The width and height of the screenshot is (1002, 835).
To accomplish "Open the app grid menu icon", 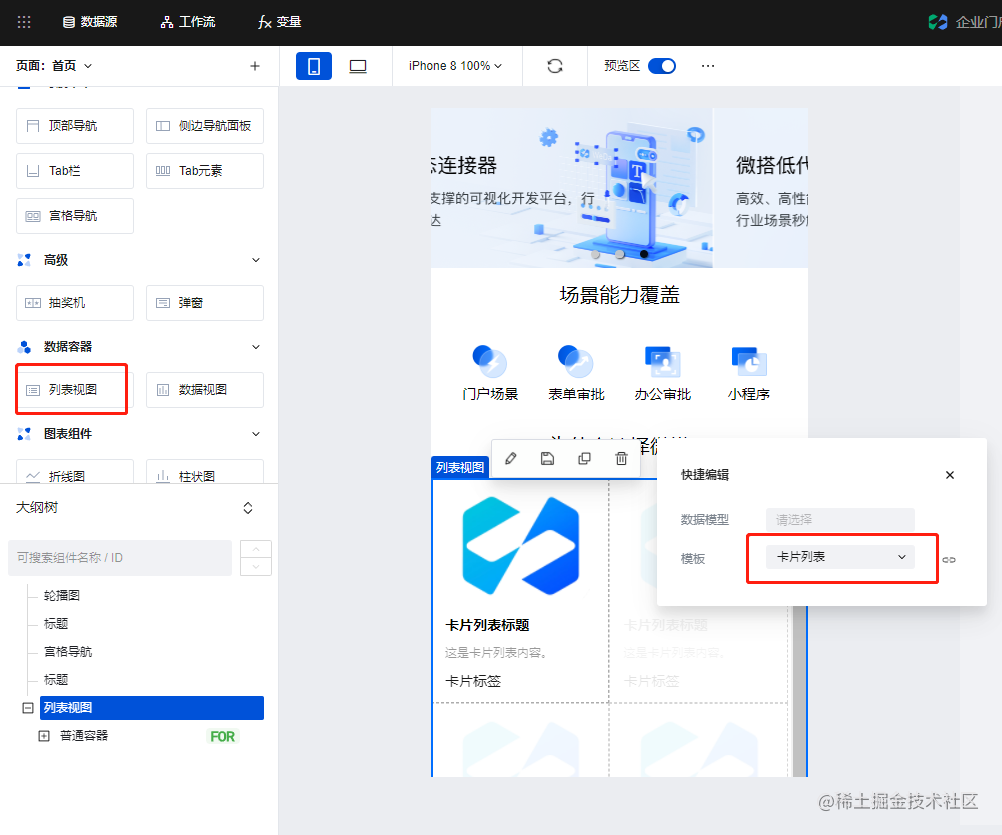I will pyautogui.click(x=24, y=22).
